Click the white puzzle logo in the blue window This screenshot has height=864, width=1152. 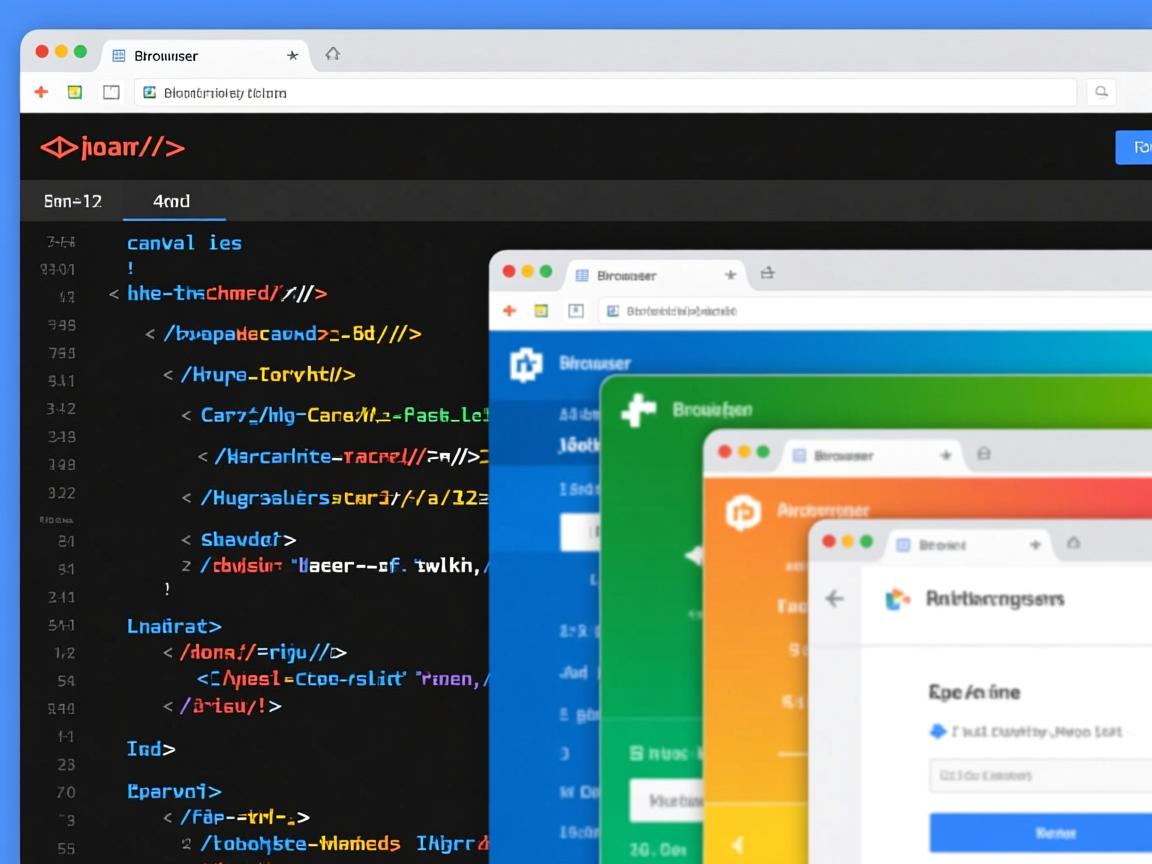(526, 365)
